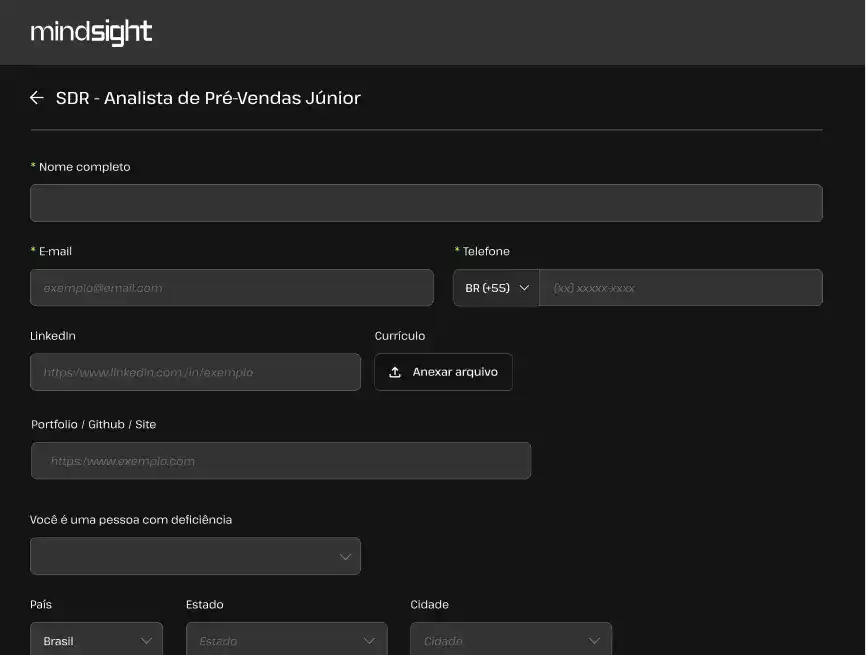Click the E-mail input field

click(x=232, y=288)
